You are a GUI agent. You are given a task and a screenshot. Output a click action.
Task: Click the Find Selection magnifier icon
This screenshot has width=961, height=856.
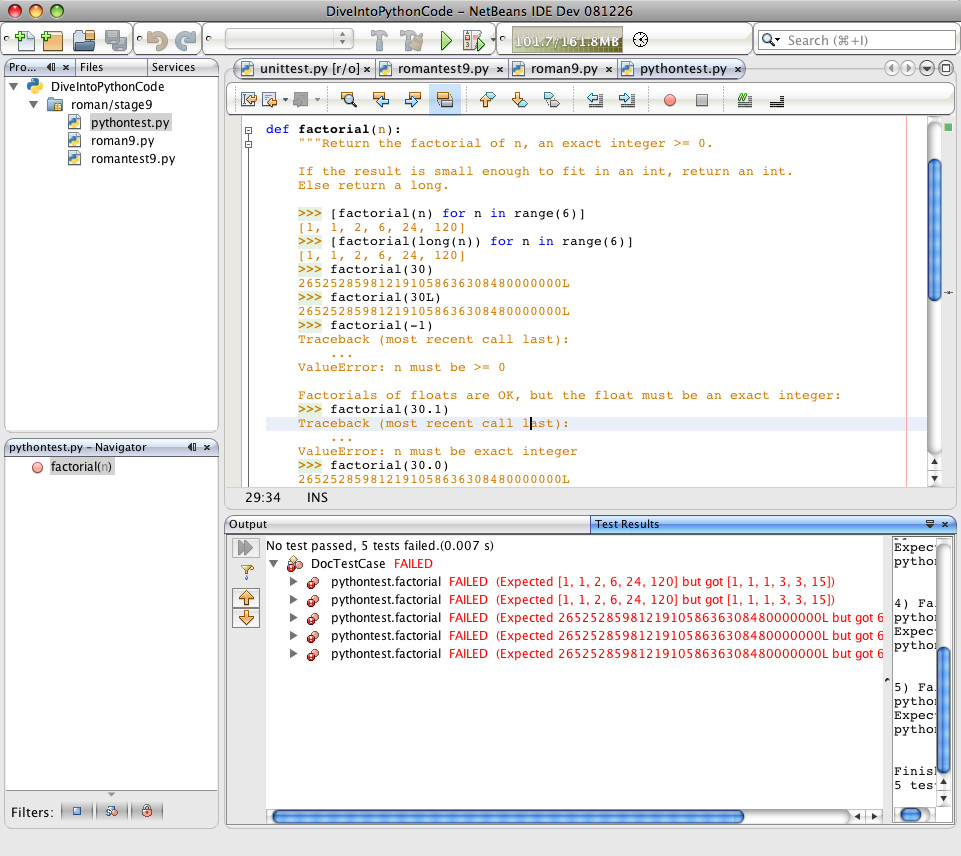click(x=349, y=99)
